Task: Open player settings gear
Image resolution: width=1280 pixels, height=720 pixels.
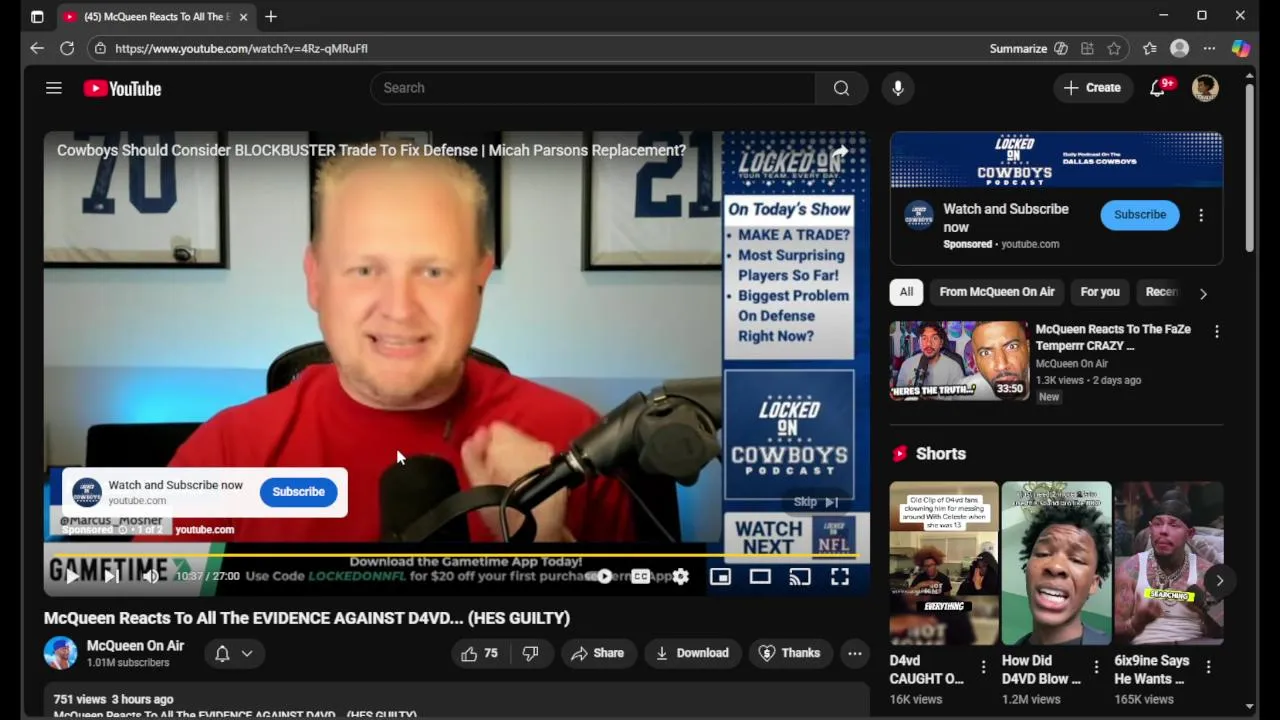Action: tap(680, 576)
